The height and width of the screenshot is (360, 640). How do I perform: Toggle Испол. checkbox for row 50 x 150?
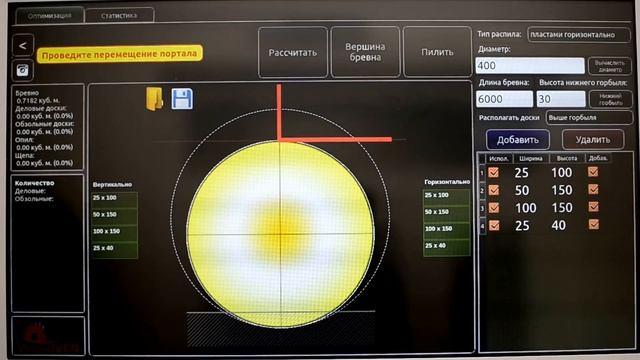click(493, 190)
